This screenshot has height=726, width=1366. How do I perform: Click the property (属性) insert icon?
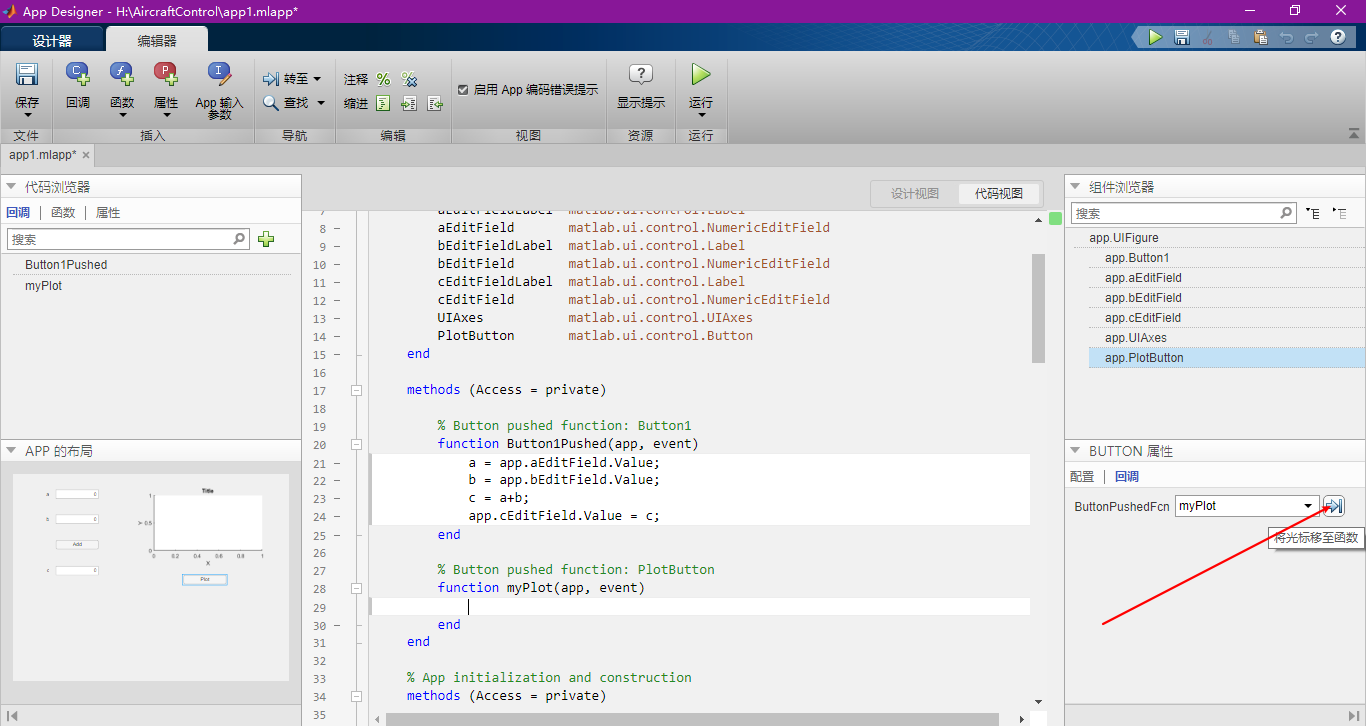166,75
